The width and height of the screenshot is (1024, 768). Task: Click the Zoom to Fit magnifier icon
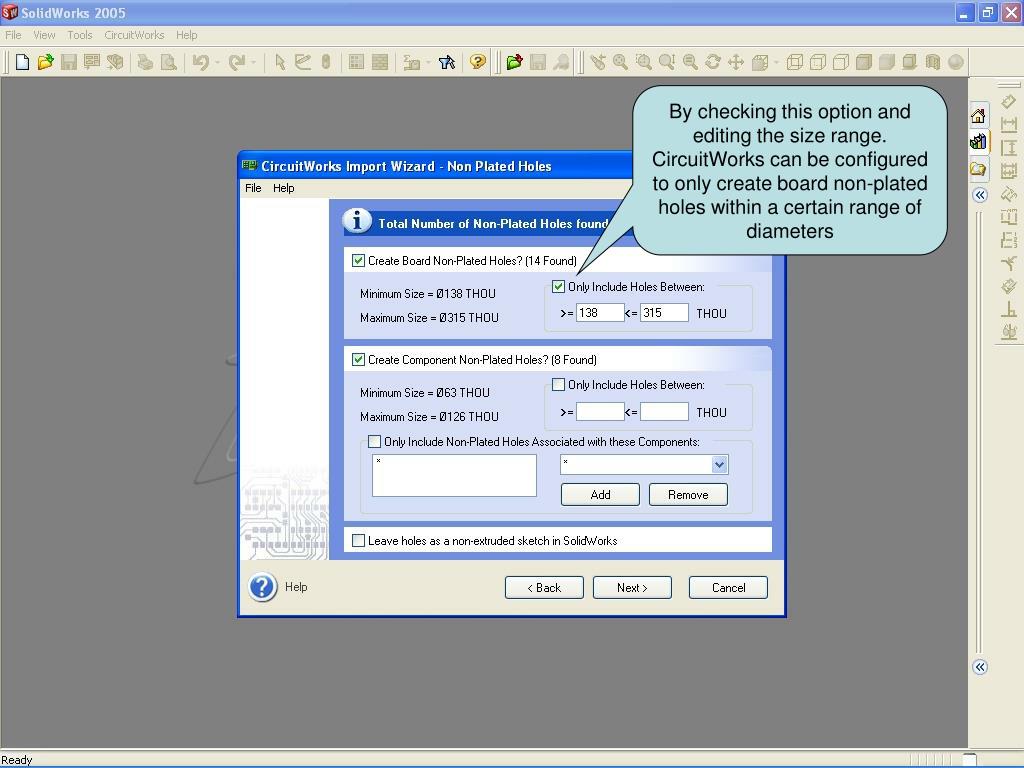point(620,62)
